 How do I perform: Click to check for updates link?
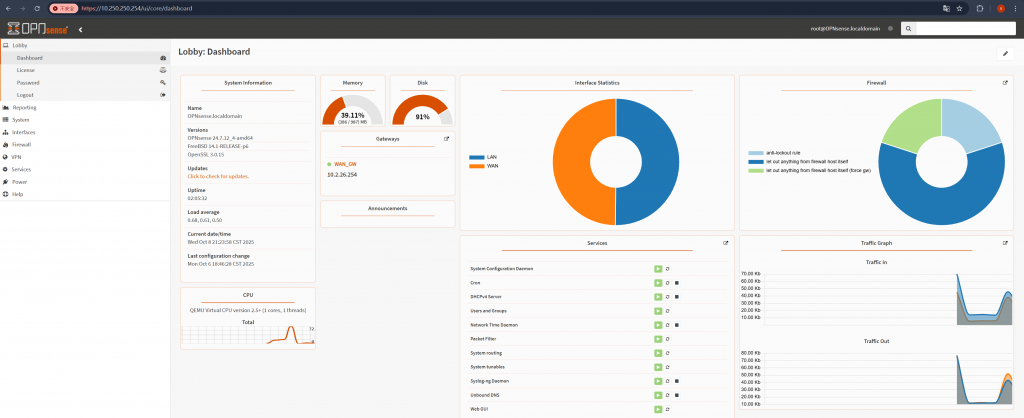coord(218,176)
